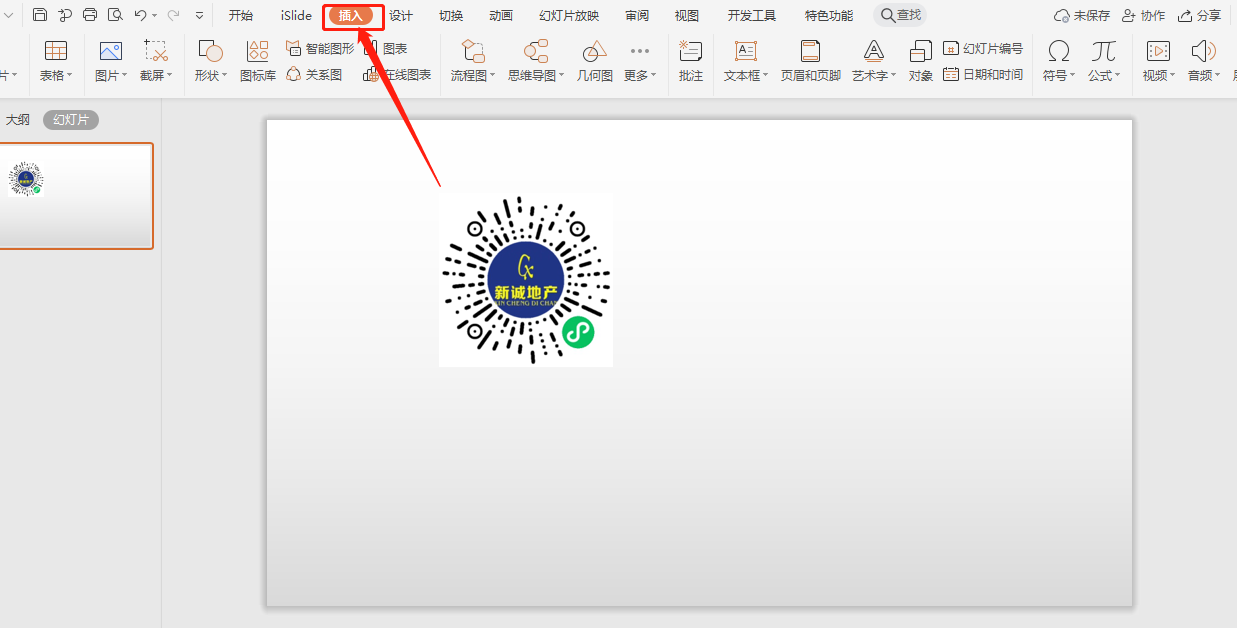Click the 文本框 text box icon
Screen dimensions: 1237x628
[746, 51]
